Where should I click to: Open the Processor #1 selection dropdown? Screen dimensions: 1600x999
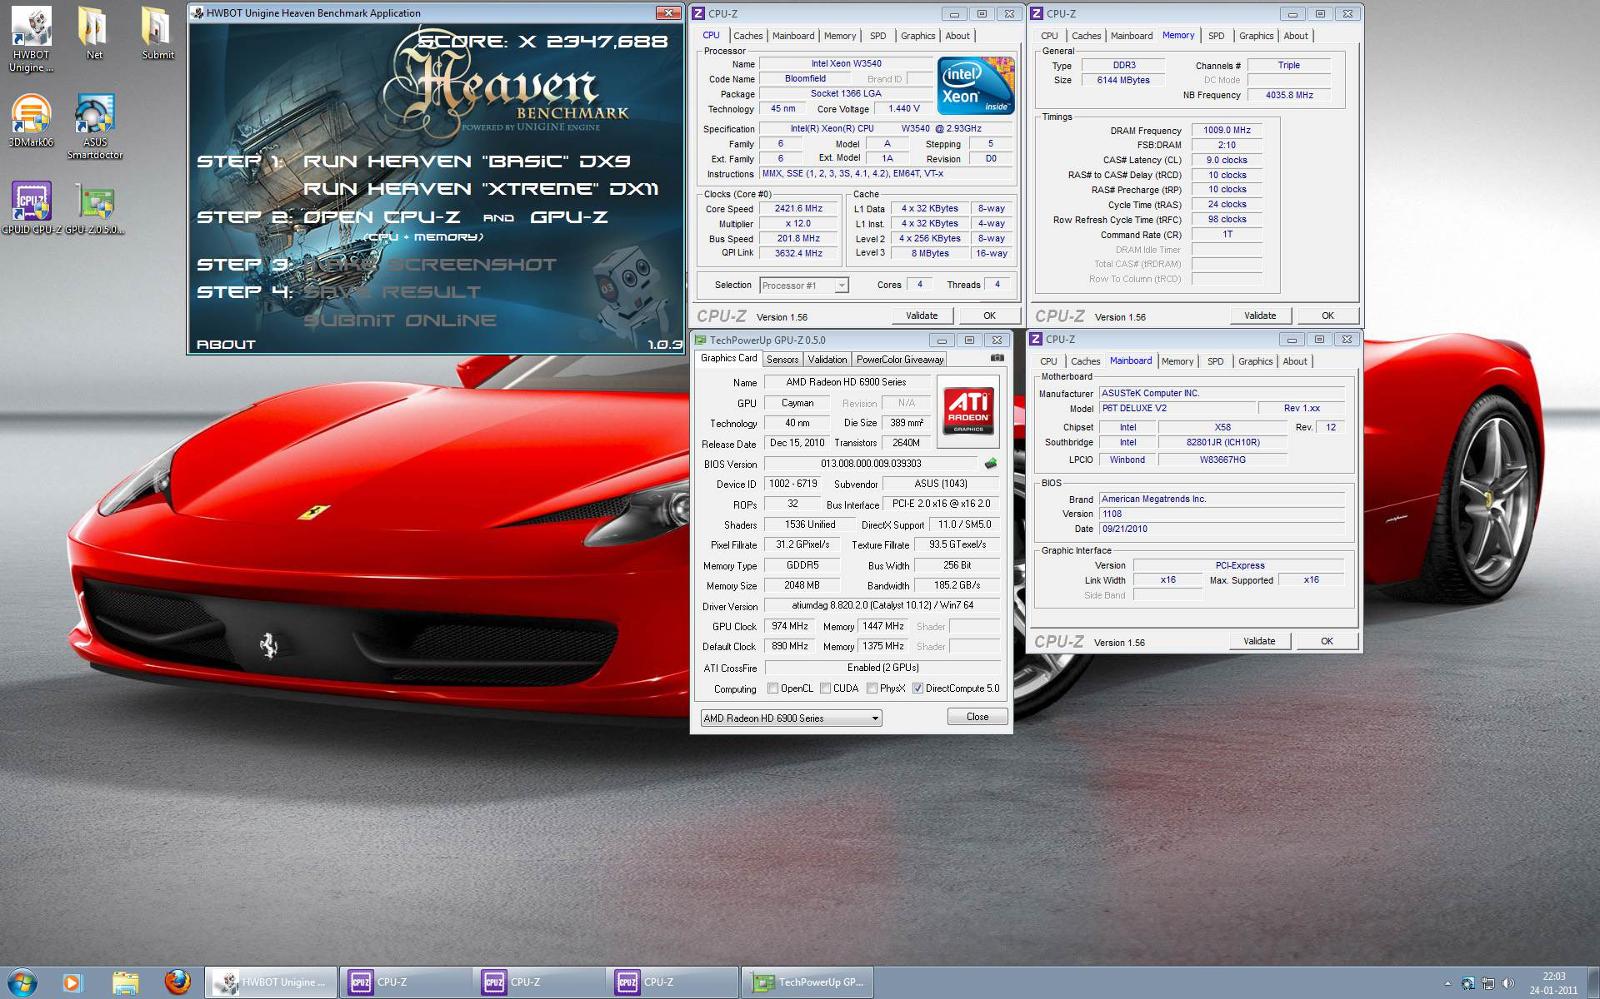coord(804,285)
